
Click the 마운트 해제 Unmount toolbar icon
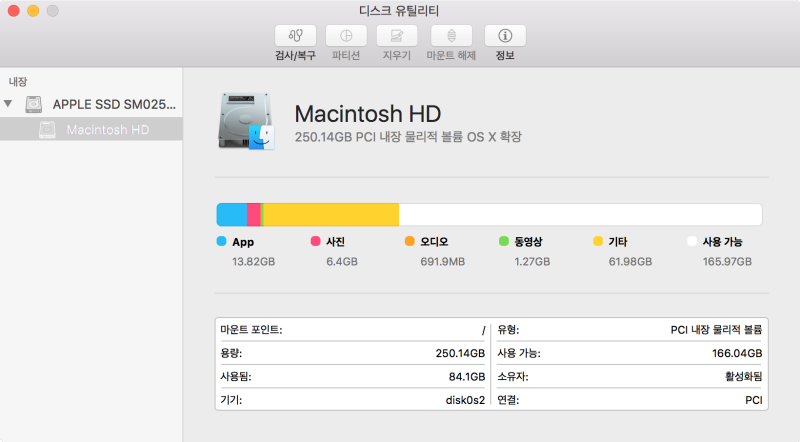(451, 36)
